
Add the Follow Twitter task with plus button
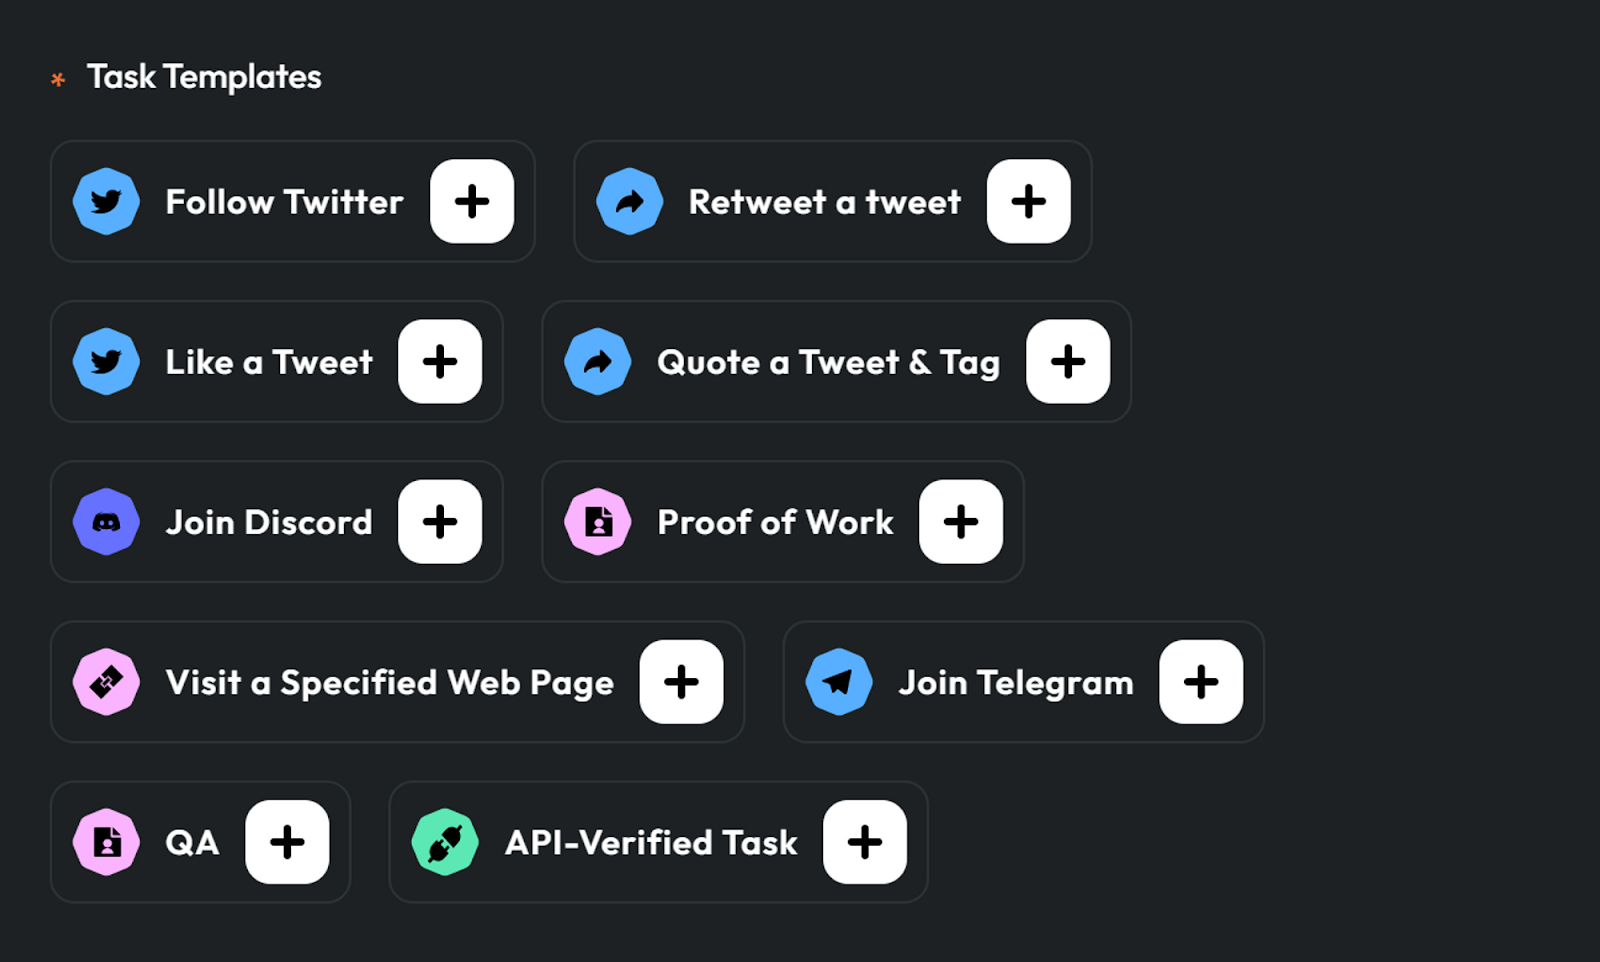(x=472, y=201)
